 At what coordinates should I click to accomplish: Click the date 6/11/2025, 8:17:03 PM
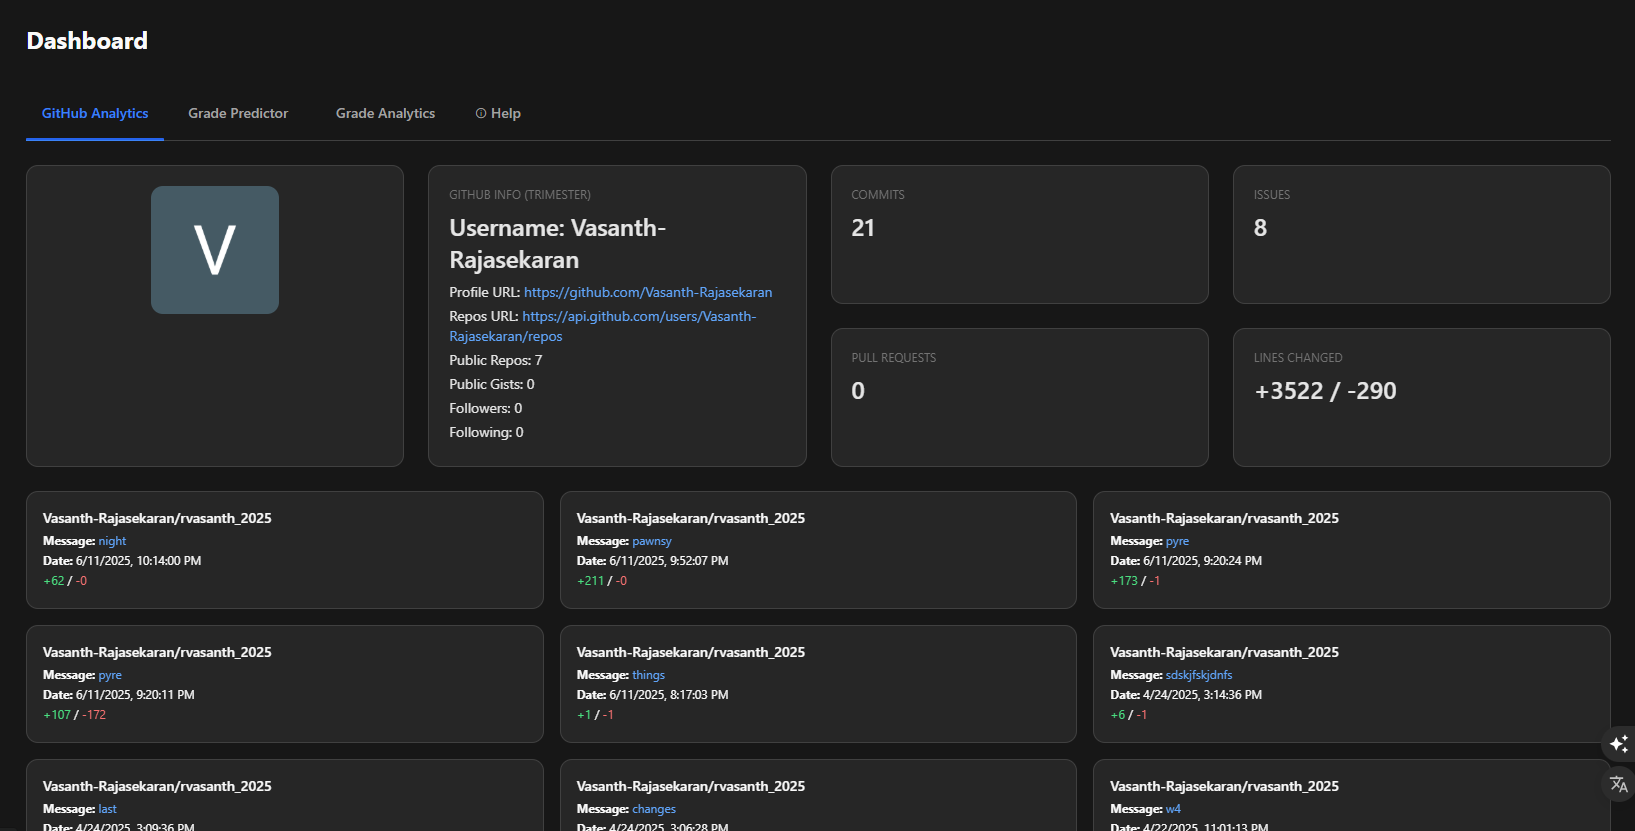(669, 695)
